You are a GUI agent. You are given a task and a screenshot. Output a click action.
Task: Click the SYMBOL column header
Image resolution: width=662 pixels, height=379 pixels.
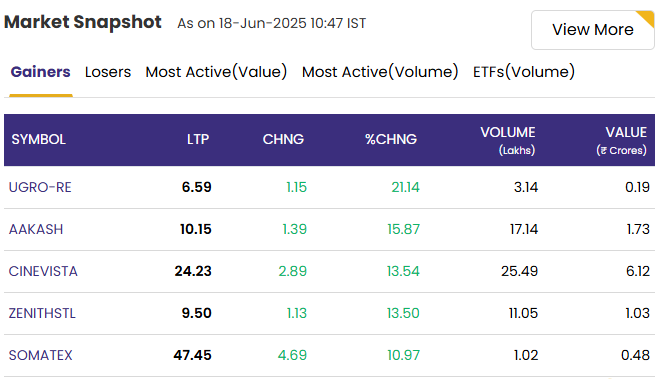pyautogui.click(x=38, y=139)
